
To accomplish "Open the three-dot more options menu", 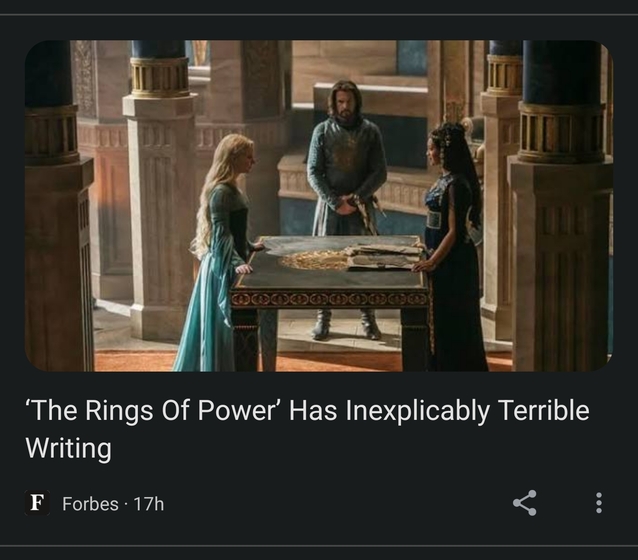I will click(x=598, y=503).
